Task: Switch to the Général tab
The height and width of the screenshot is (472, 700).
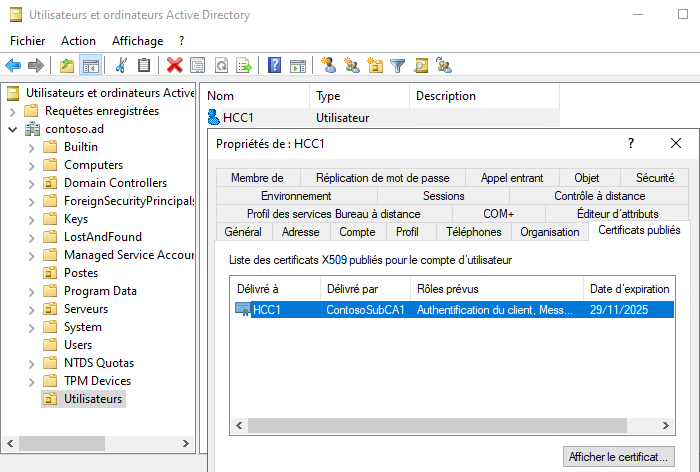Action: click(x=243, y=232)
